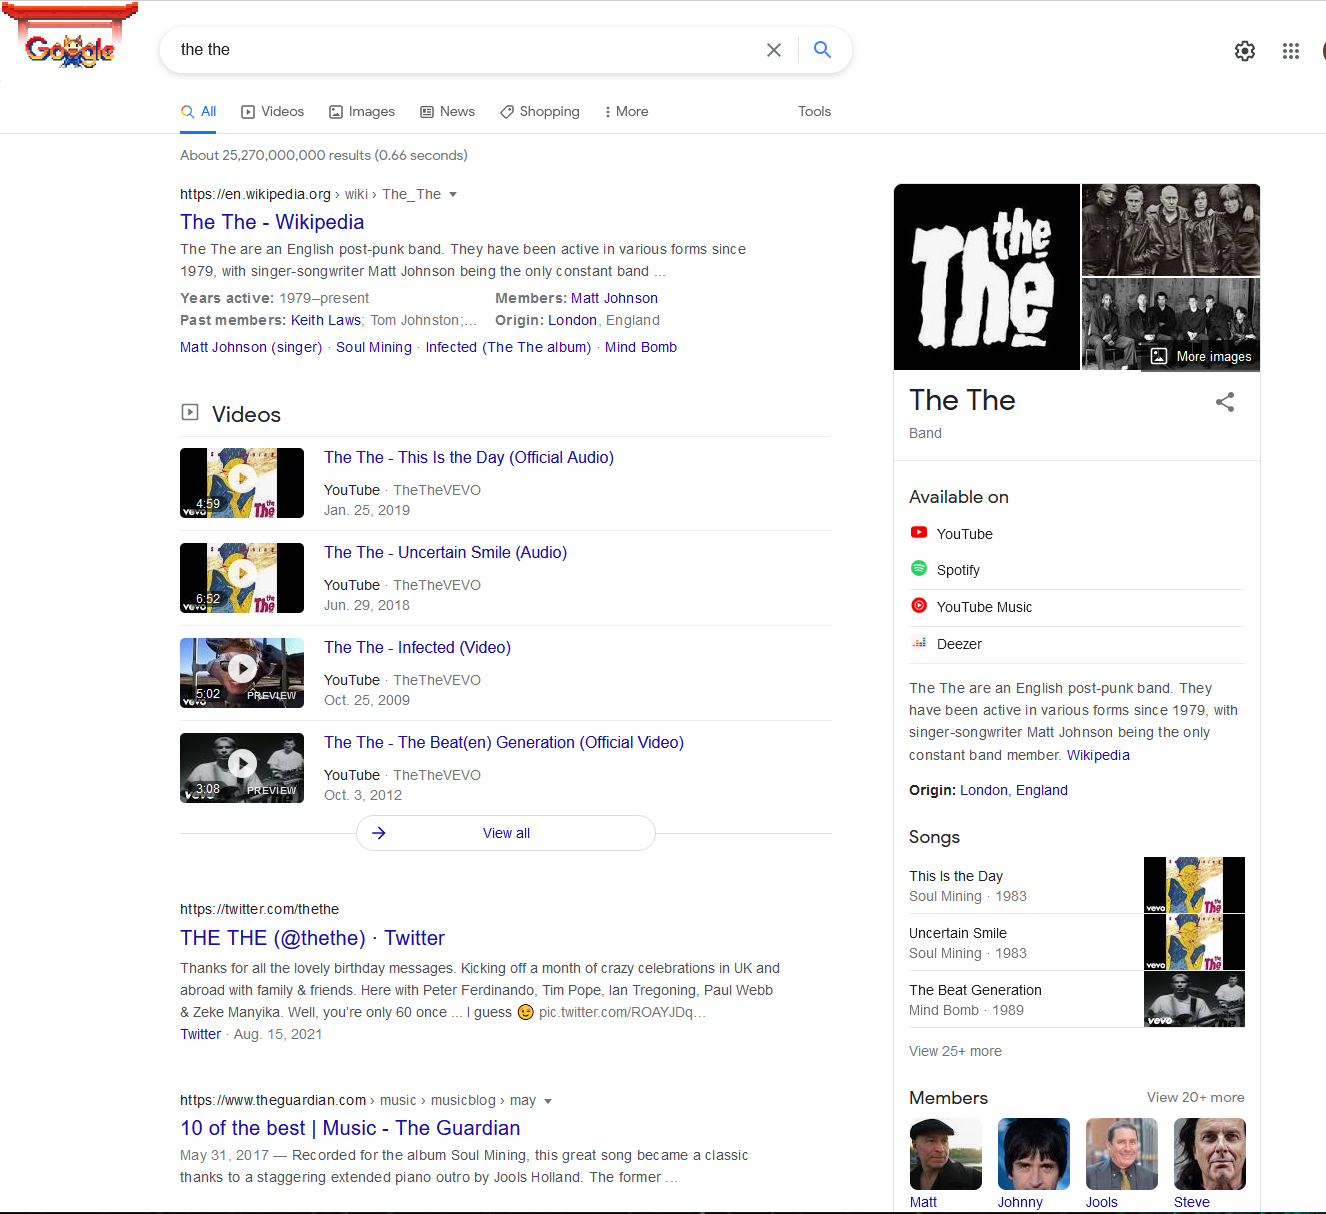The width and height of the screenshot is (1326, 1214).
Task: Expand the Guardian result options arrow
Action: [x=548, y=1101]
